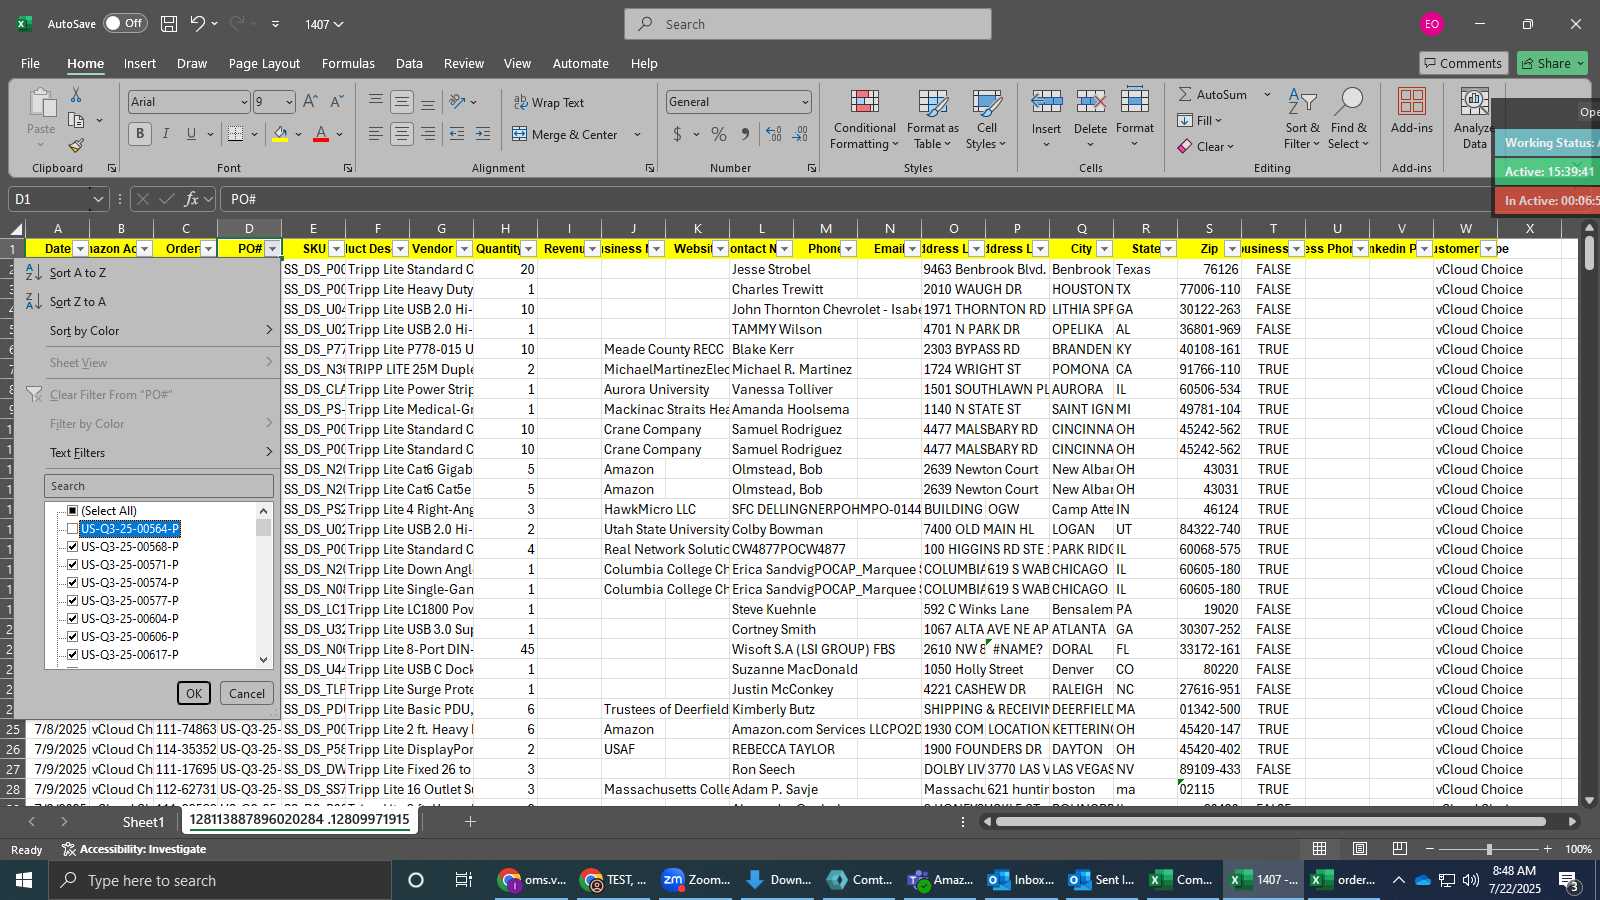This screenshot has width=1600, height=900.
Task: Click the red Font Color swatch
Action: pos(321,134)
